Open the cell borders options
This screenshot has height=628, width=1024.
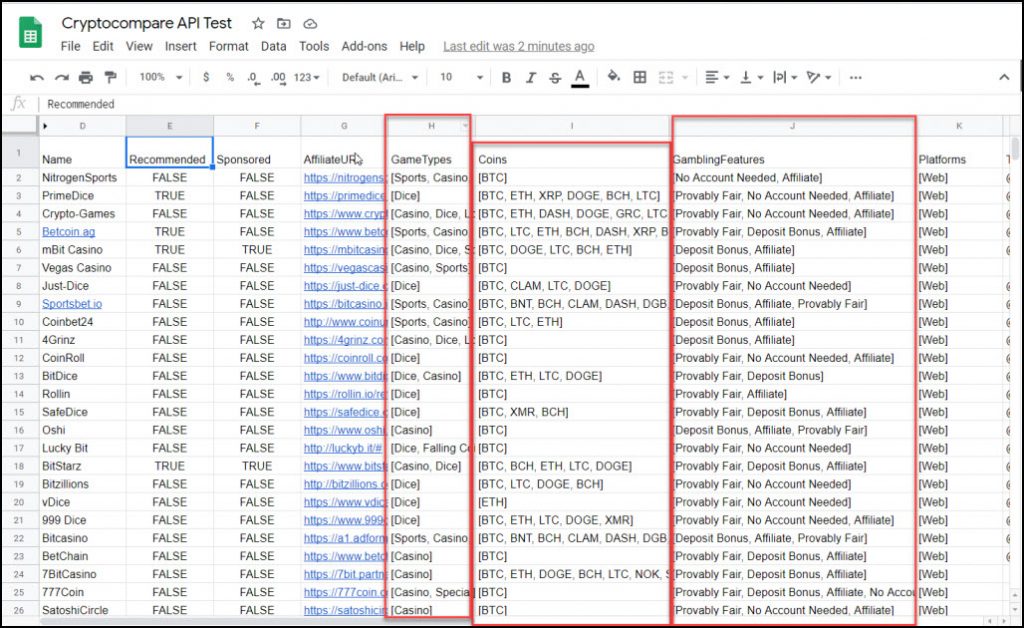(640, 78)
